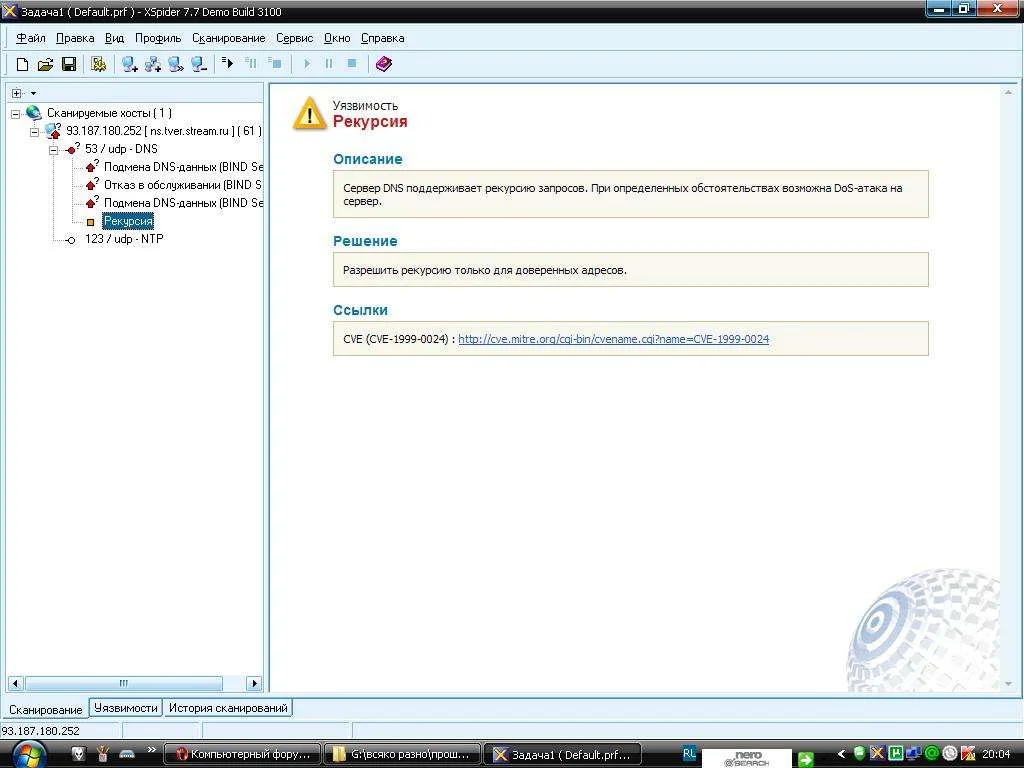Click the RL language indicator in taskbar

[689, 753]
